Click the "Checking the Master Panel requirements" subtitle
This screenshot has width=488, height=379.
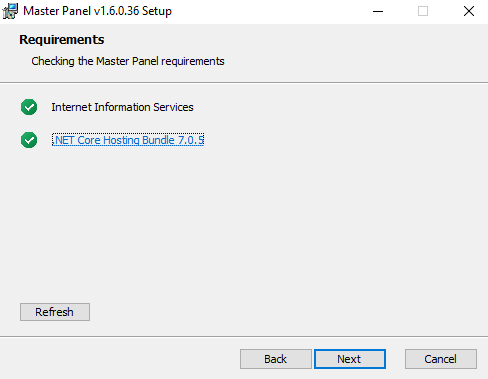128,61
